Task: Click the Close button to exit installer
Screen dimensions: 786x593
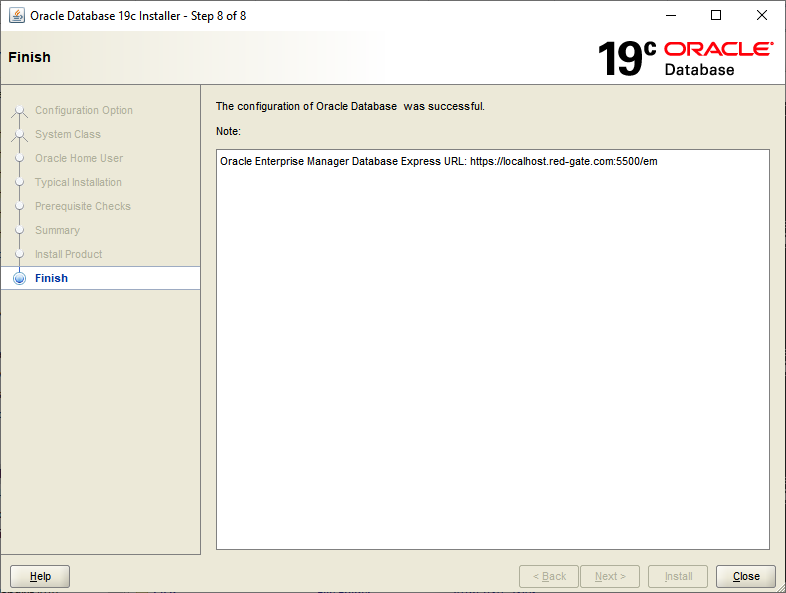Action: point(745,576)
